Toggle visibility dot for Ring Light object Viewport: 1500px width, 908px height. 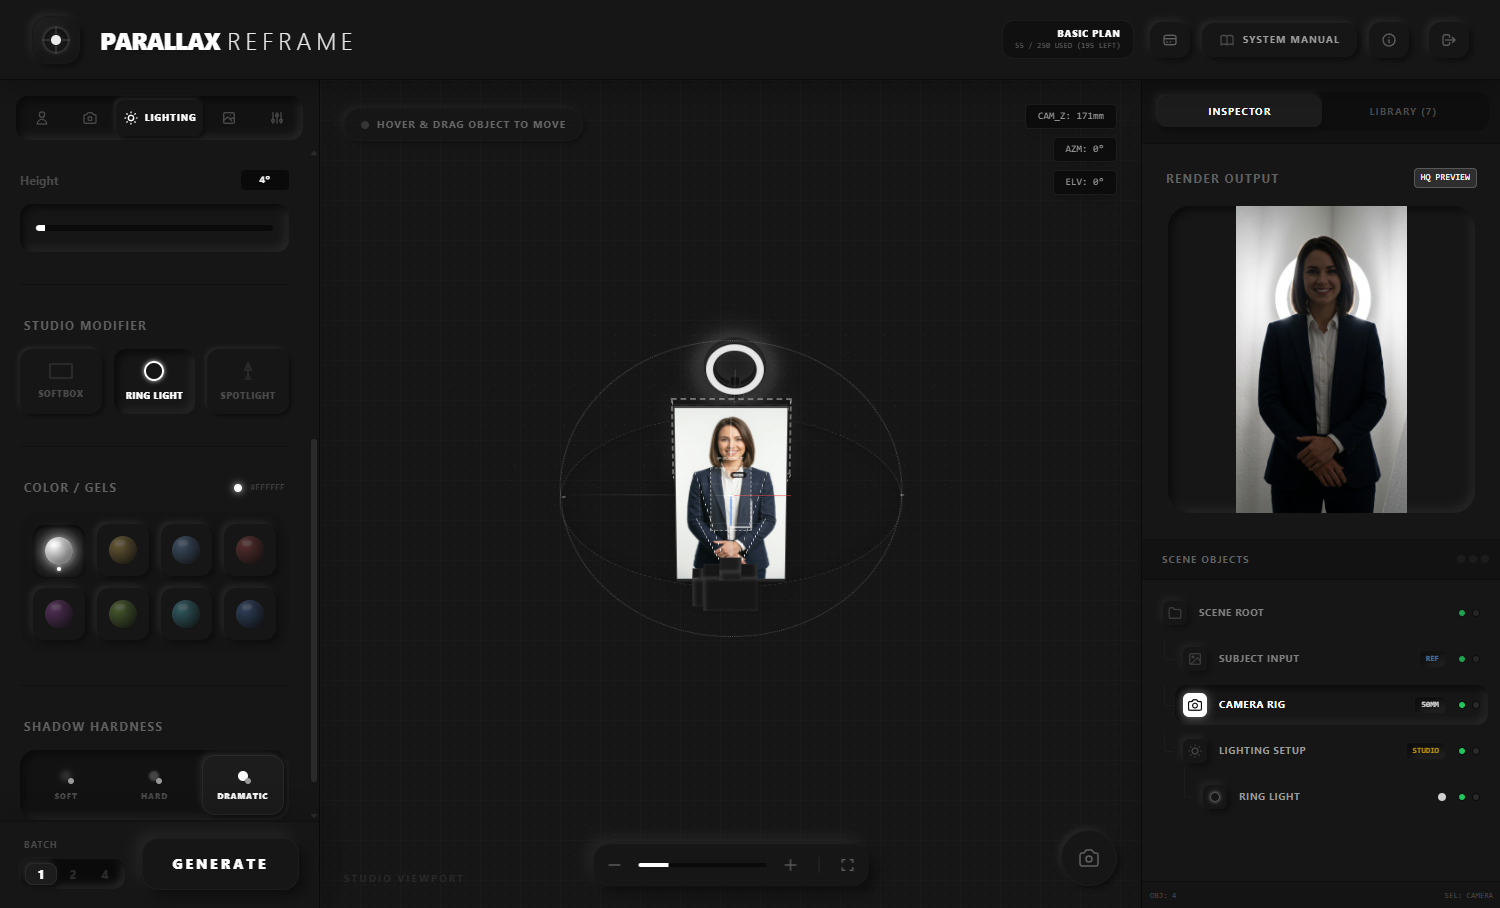(1462, 797)
